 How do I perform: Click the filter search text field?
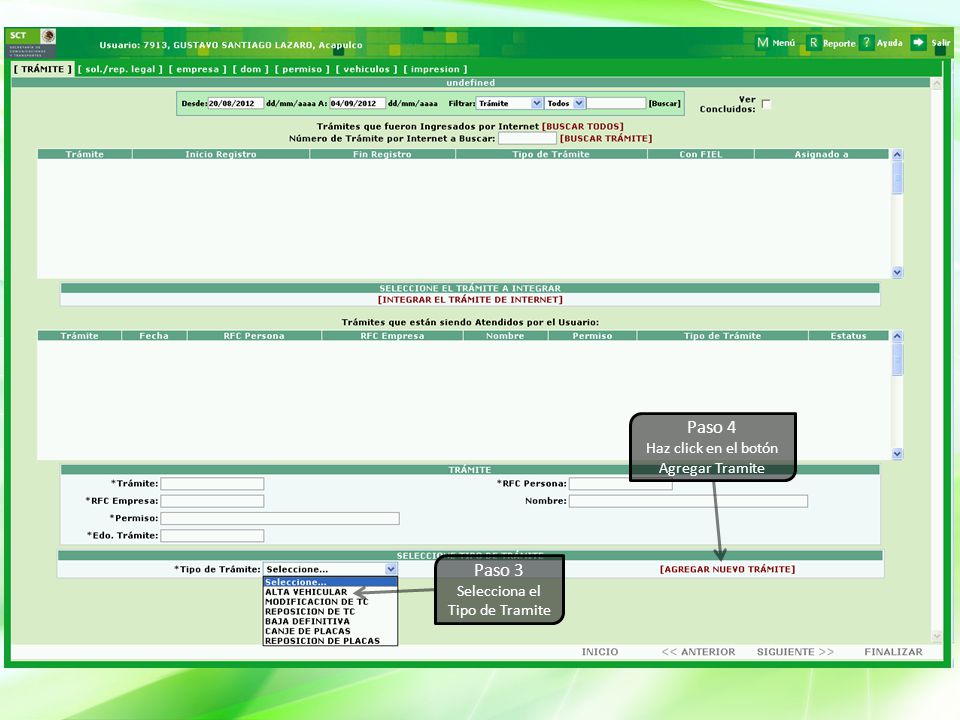(x=616, y=103)
